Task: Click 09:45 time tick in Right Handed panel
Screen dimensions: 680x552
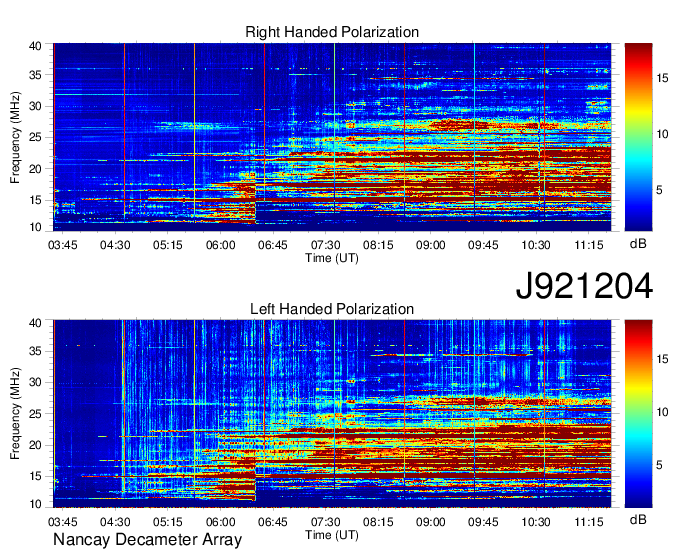Action: (483, 245)
